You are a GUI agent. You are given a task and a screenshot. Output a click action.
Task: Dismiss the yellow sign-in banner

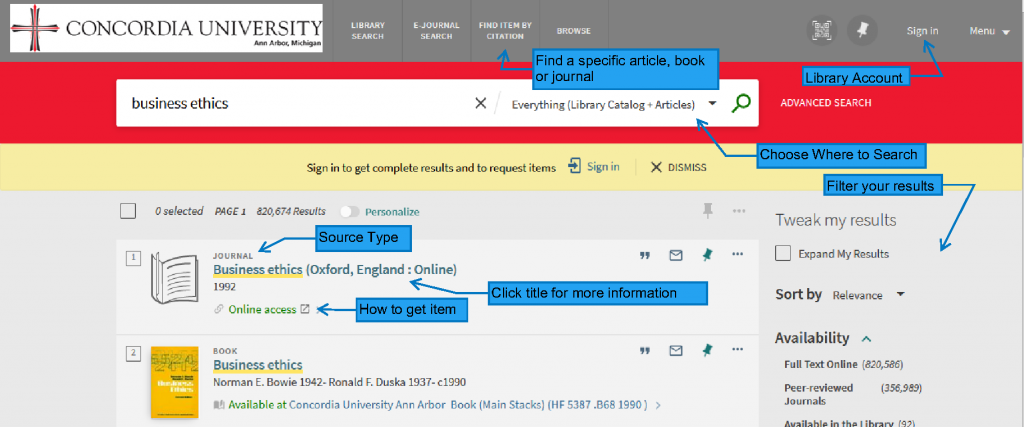[678, 167]
